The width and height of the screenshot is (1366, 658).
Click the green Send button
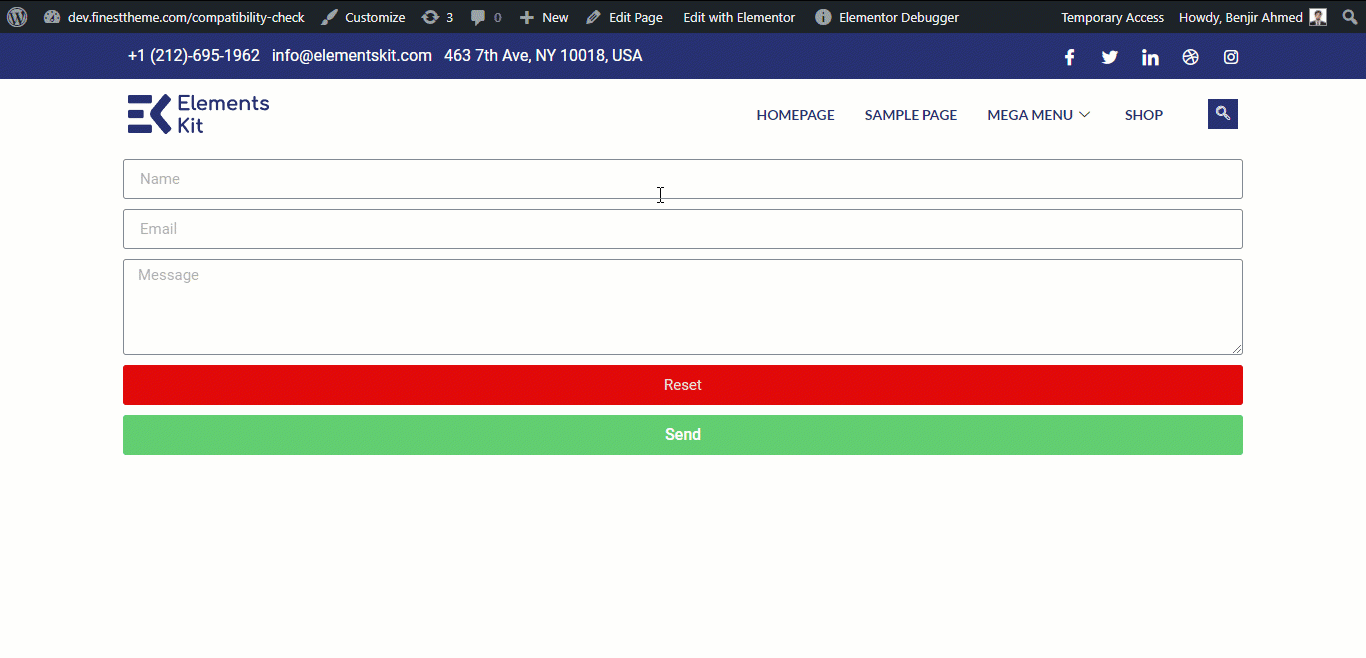683,435
